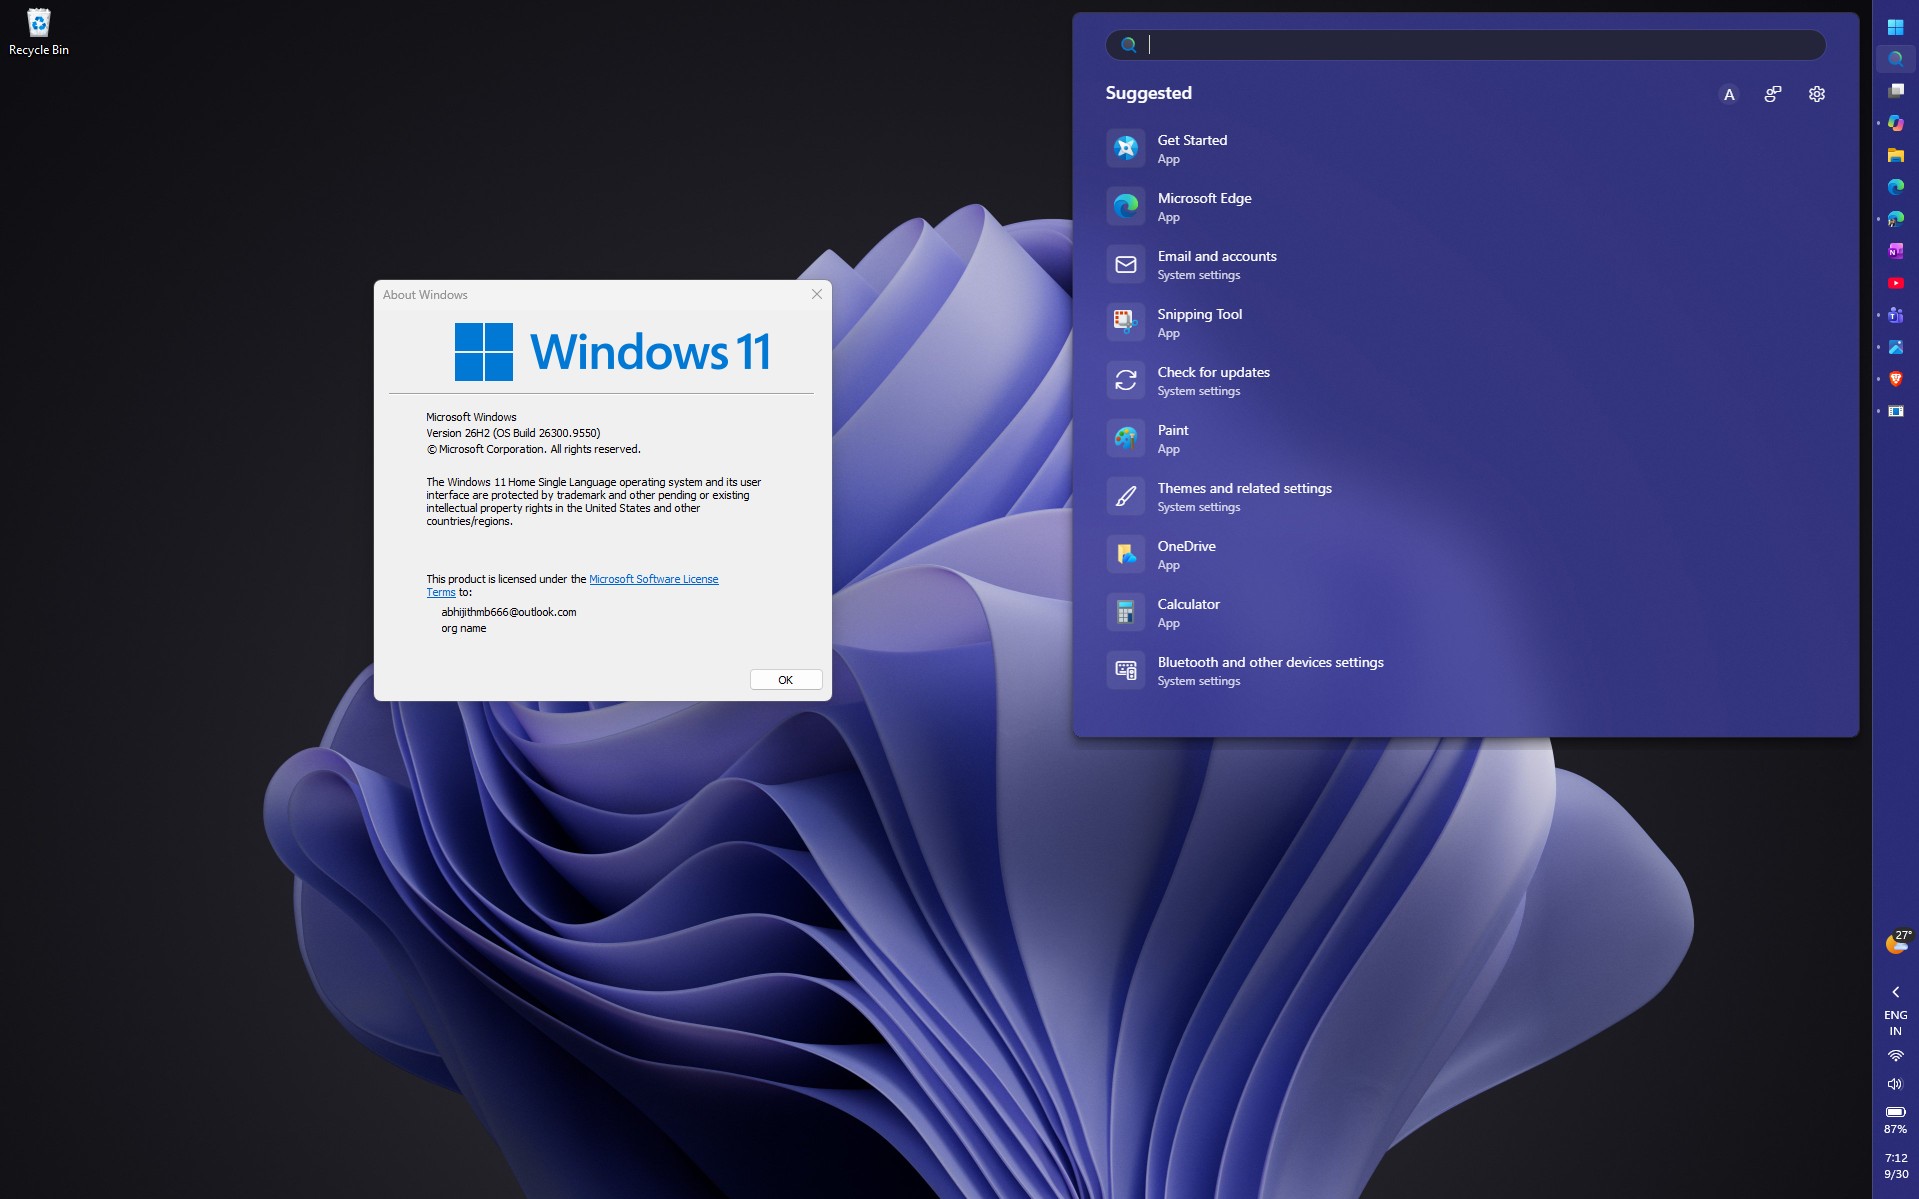Click the taskbar Search magnifier icon
The width and height of the screenshot is (1919, 1199).
[1895, 59]
